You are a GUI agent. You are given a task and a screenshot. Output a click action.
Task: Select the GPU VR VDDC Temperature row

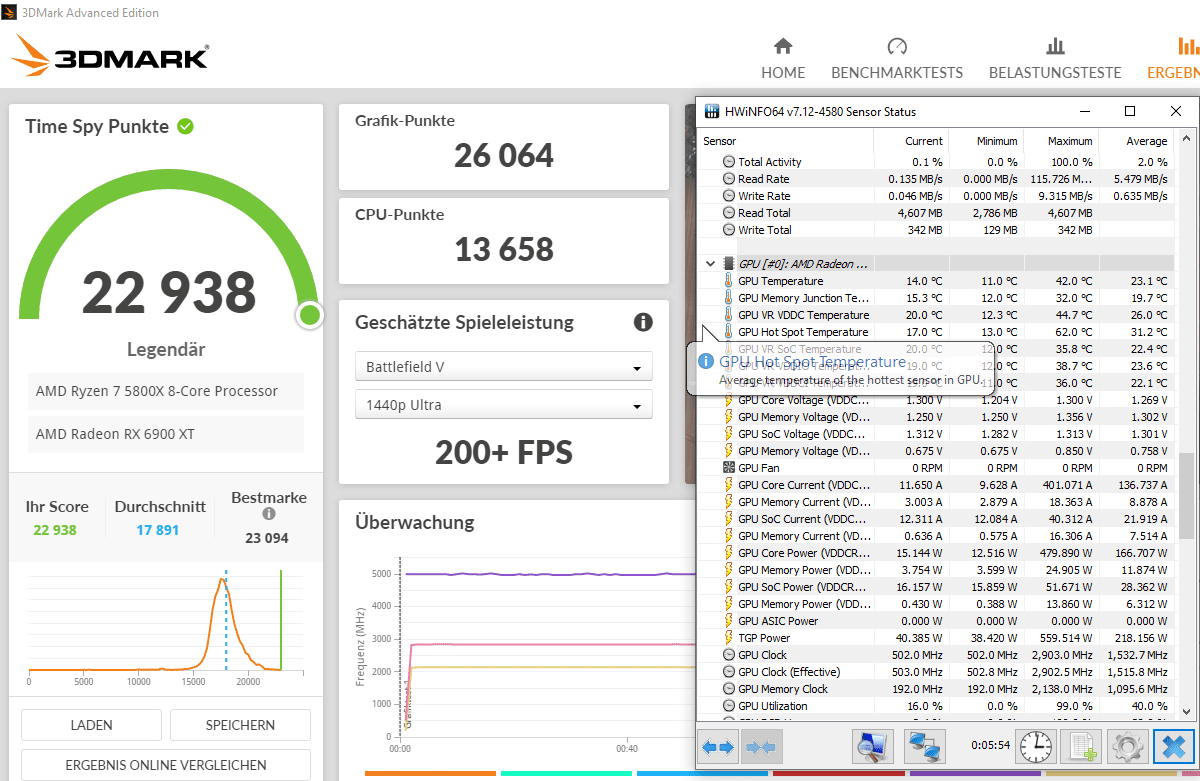pyautogui.click(x=935, y=315)
